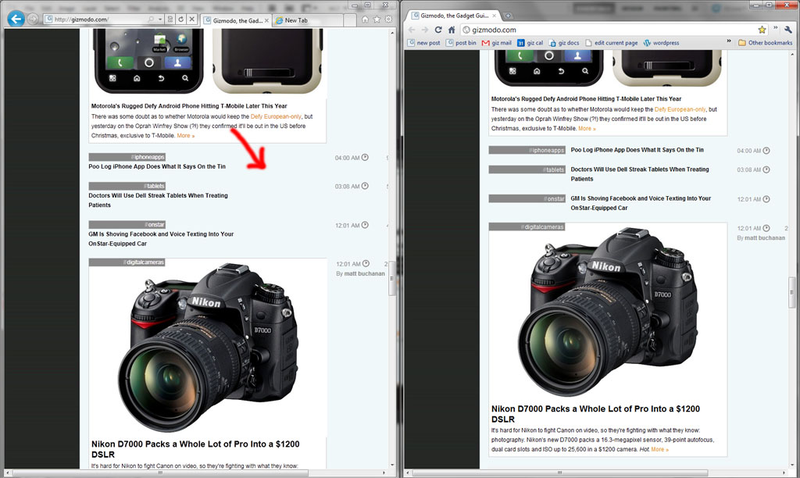Screen dimensions: 800x478
Task: Click the Nikon camera image in Chrome
Action: [608, 312]
